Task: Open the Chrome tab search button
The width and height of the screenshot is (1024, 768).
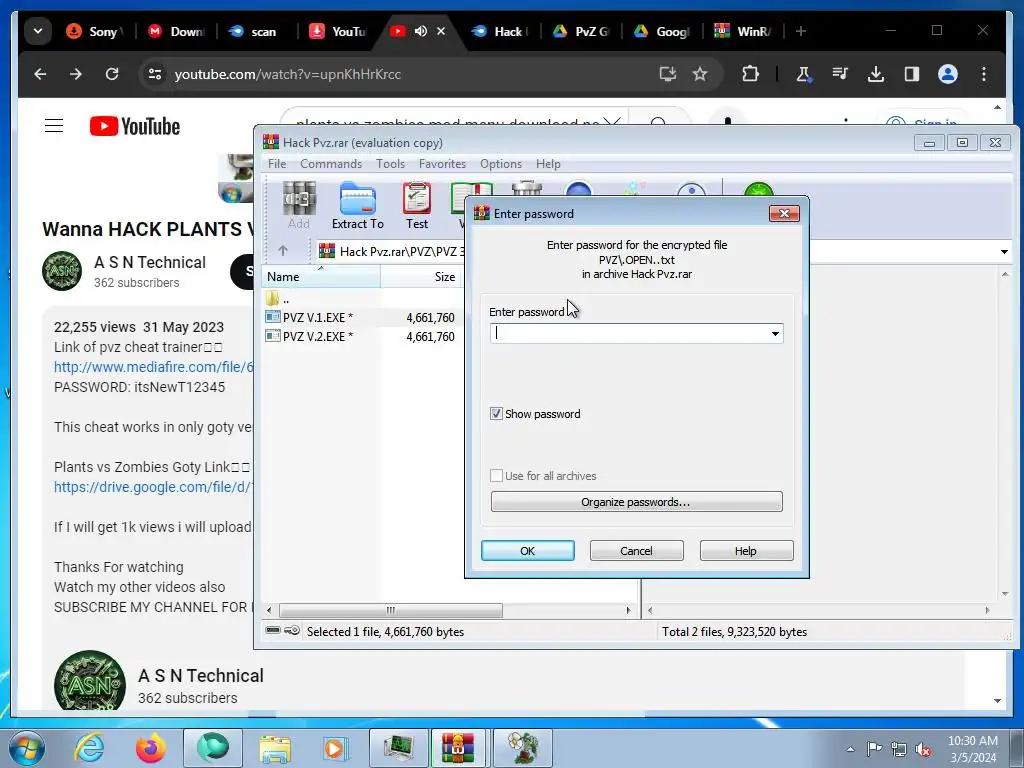Action: coord(38,31)
